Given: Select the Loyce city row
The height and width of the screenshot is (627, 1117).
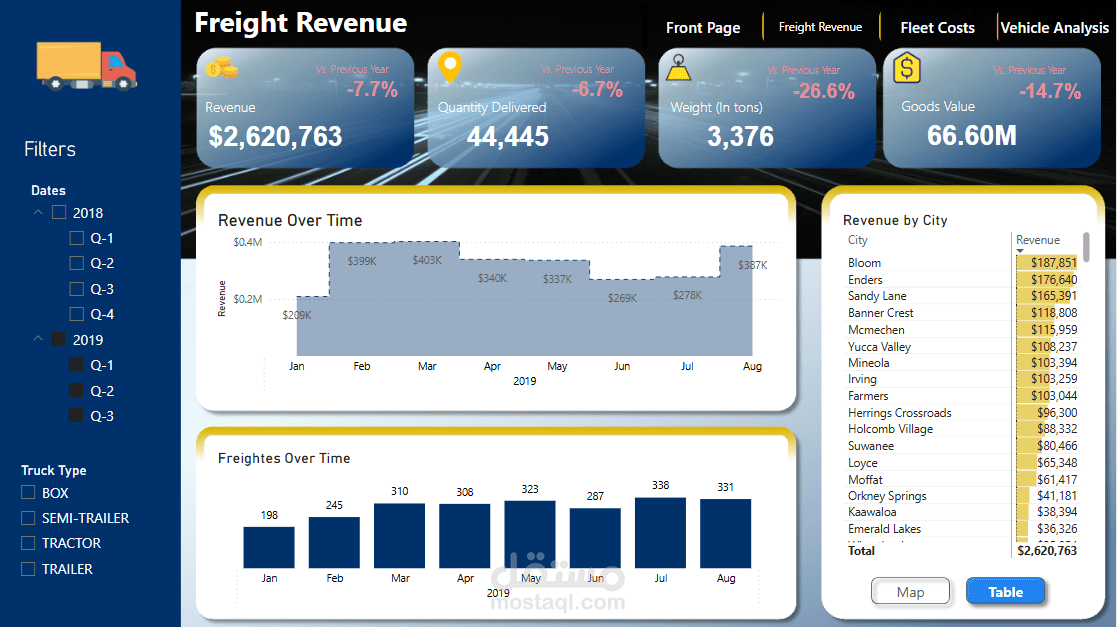Looking at the screenshot, I should click(x=962, y=462).
